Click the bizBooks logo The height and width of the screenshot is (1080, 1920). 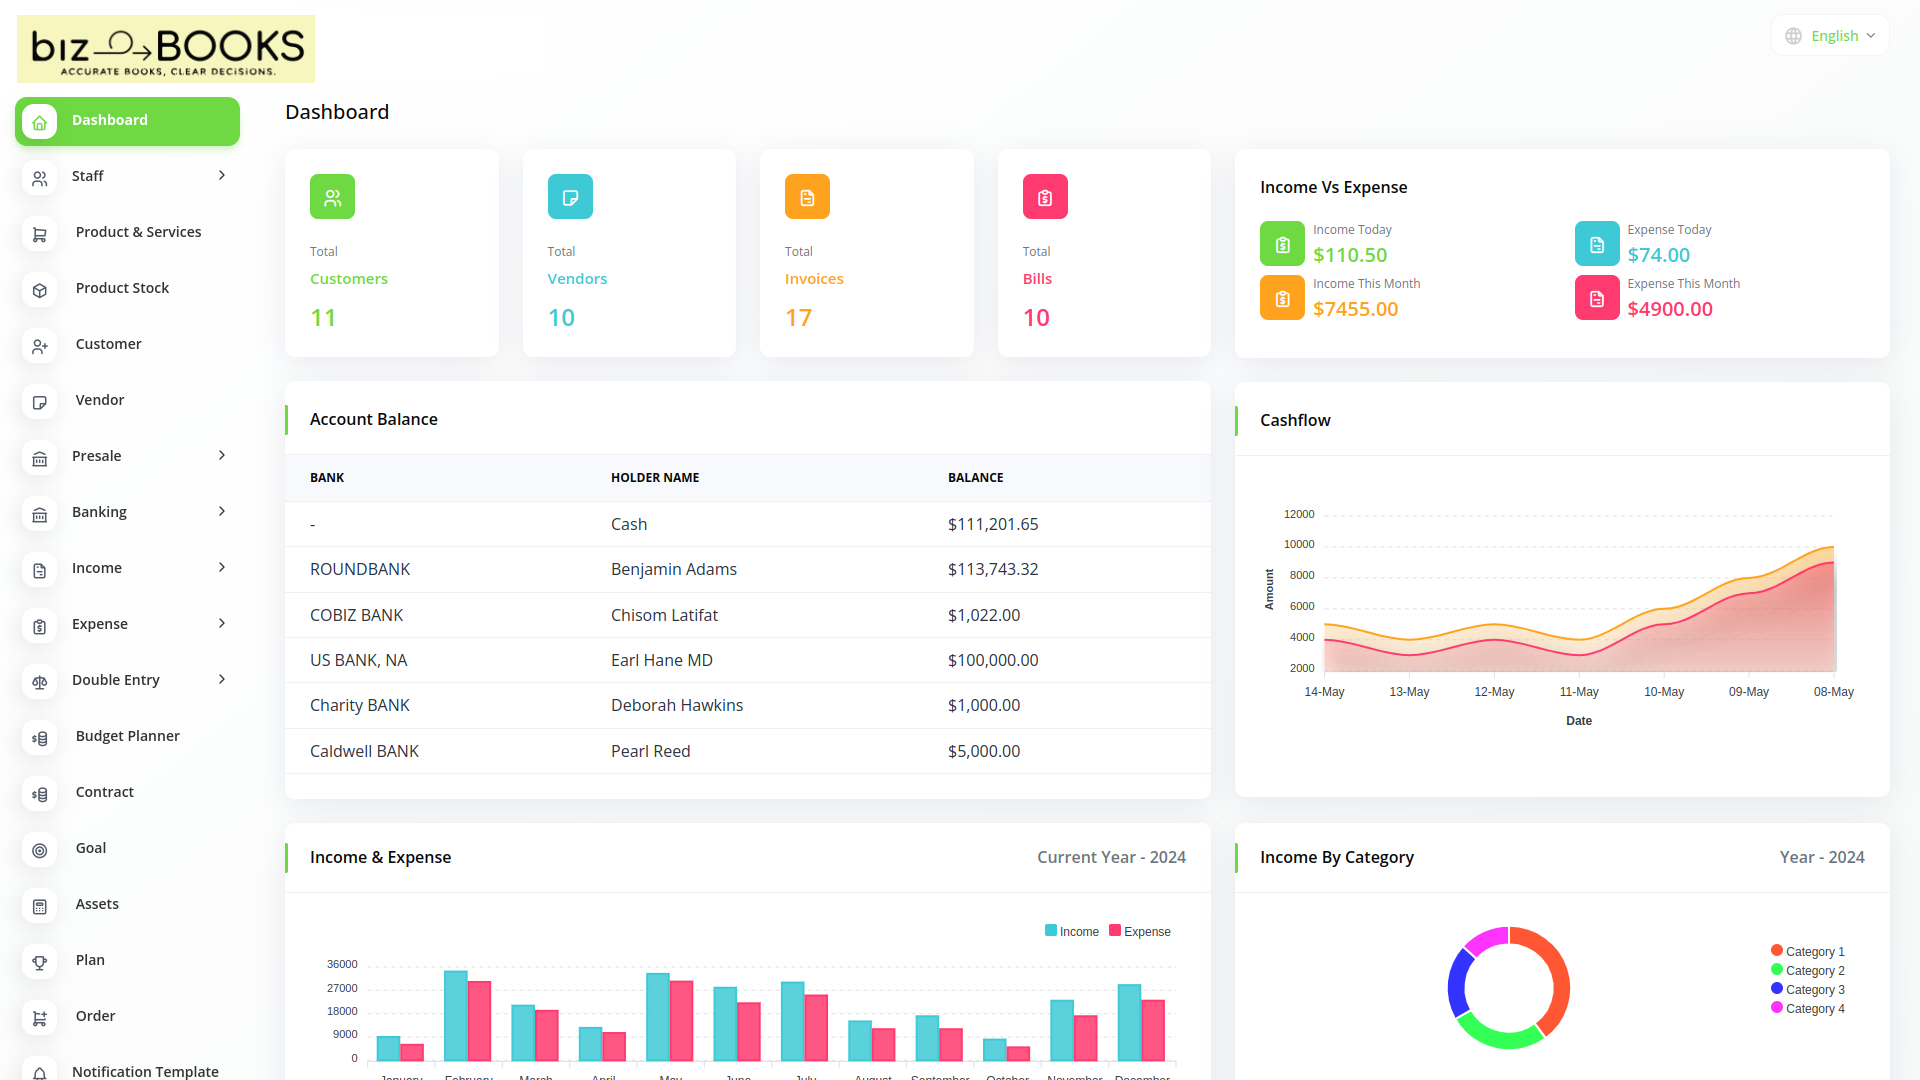coord(166,49)
